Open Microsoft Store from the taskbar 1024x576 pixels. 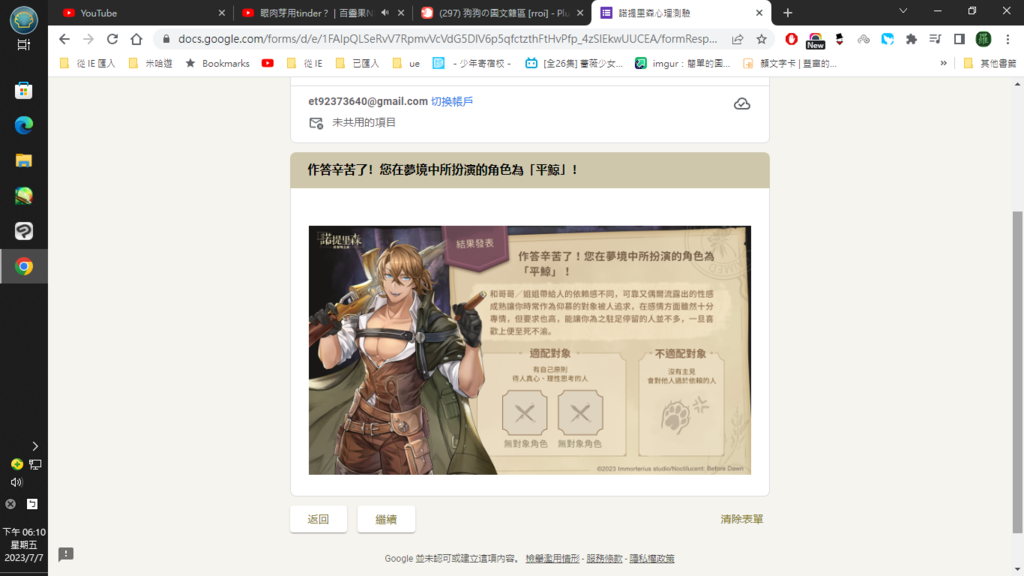pyautogui.click(x=24, y=90)
